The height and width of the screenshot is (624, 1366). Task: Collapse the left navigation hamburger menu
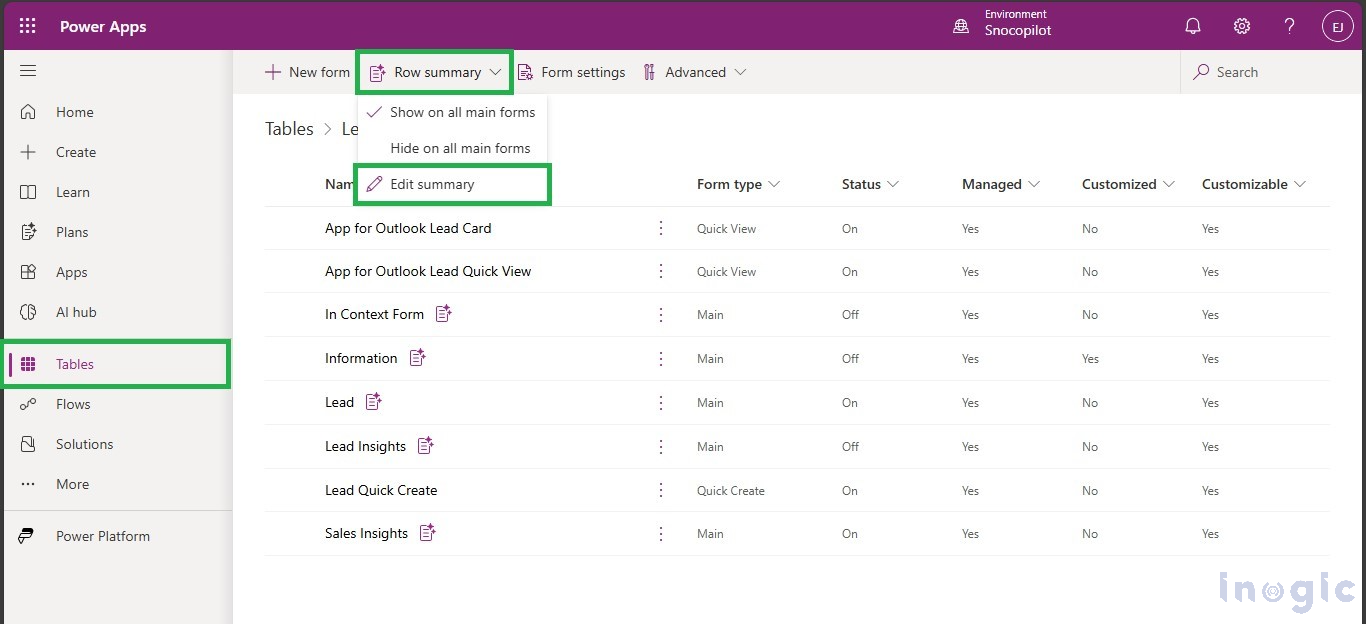28,71
